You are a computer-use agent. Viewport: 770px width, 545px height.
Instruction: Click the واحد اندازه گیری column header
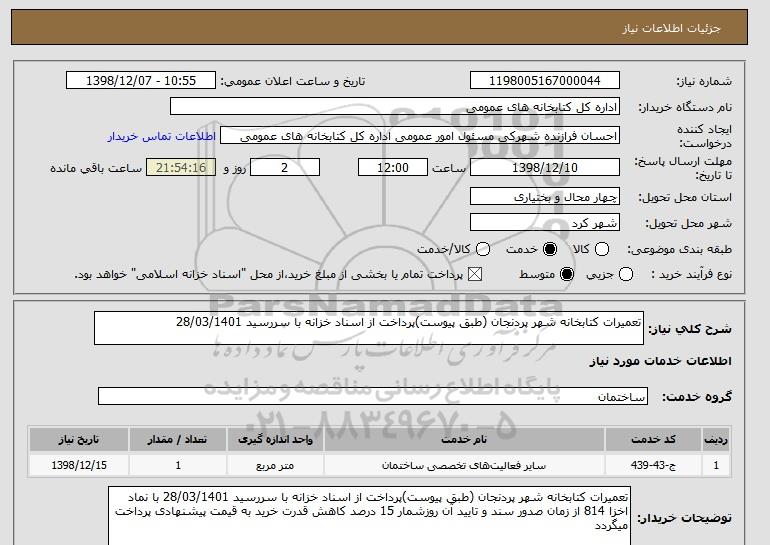coord(275,439)
